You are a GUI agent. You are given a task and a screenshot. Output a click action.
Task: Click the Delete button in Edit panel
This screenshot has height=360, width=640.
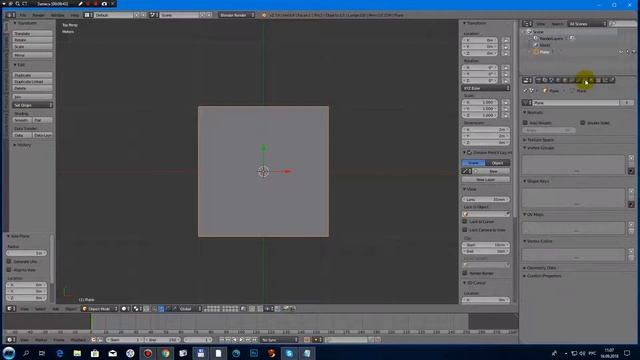[x=32, y=88]
